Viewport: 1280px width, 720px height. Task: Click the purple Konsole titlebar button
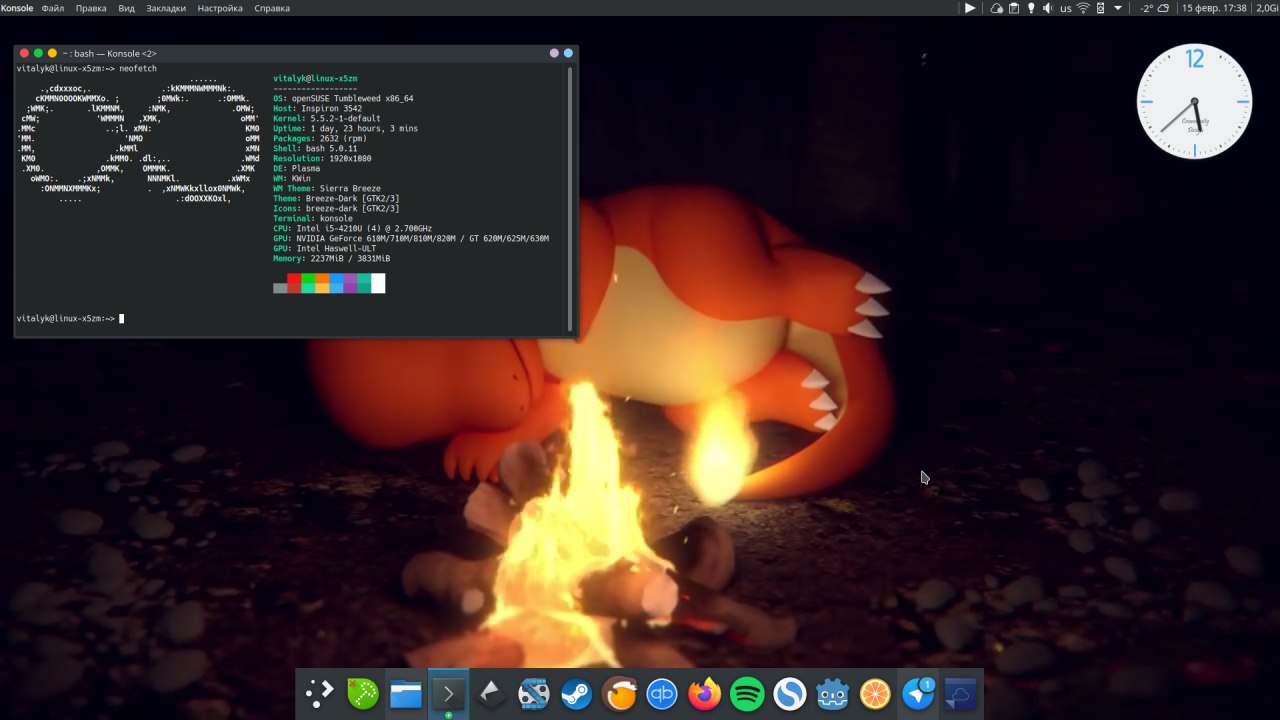pos(555,53)
